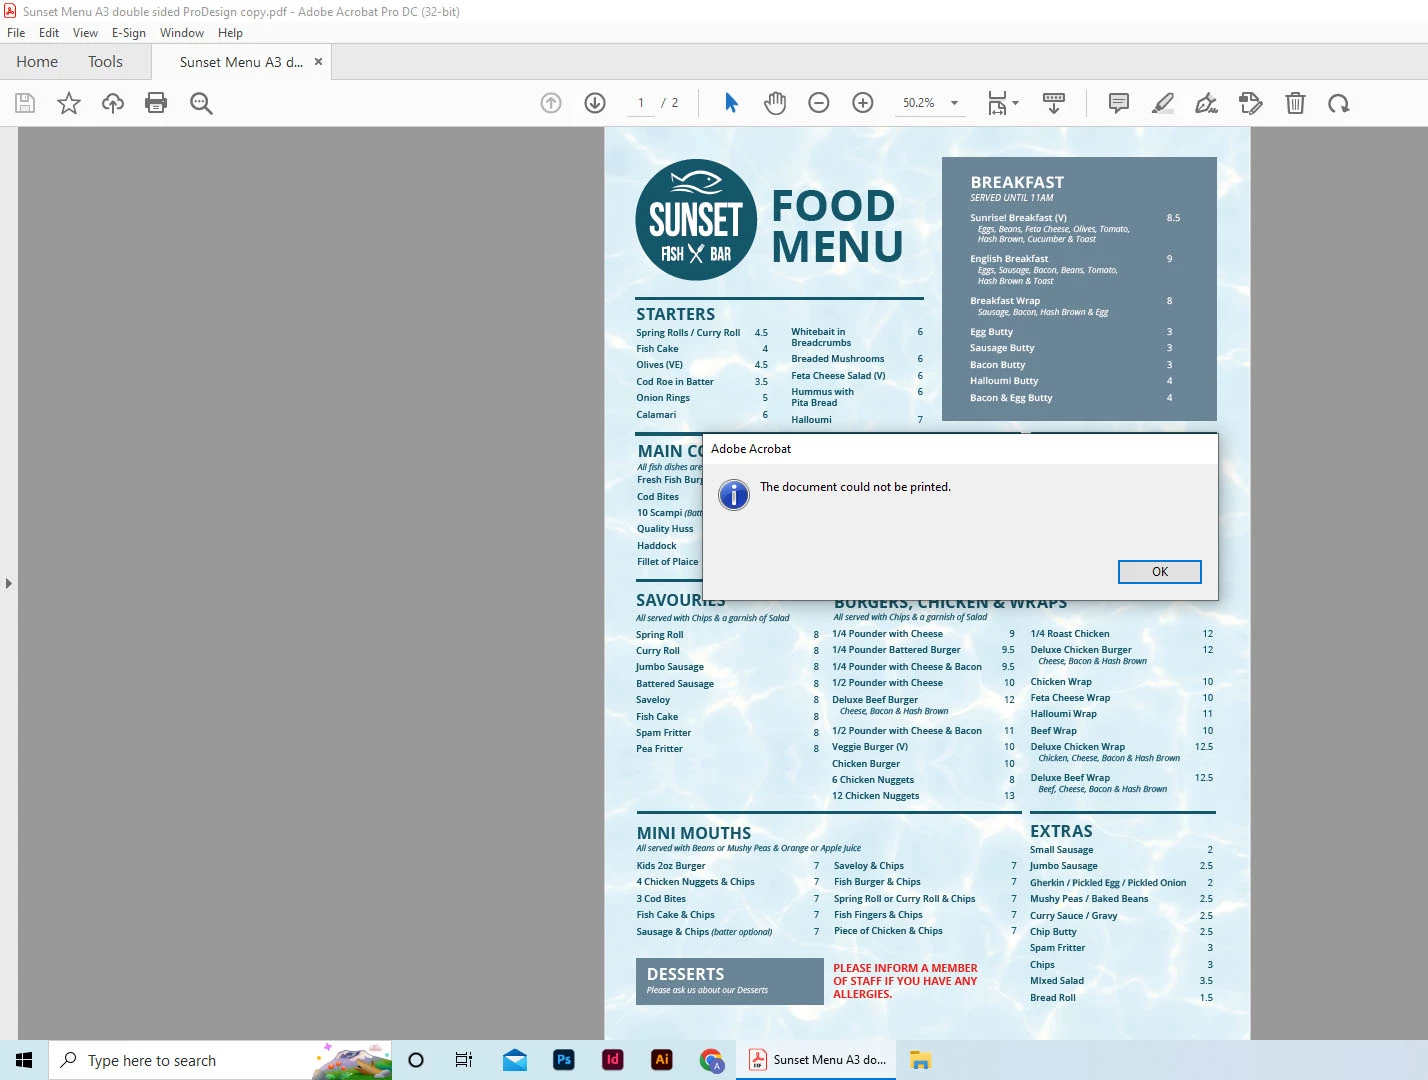Click the page number field
This screenshot has width=1428, height=1080.
tap(641, 103)
